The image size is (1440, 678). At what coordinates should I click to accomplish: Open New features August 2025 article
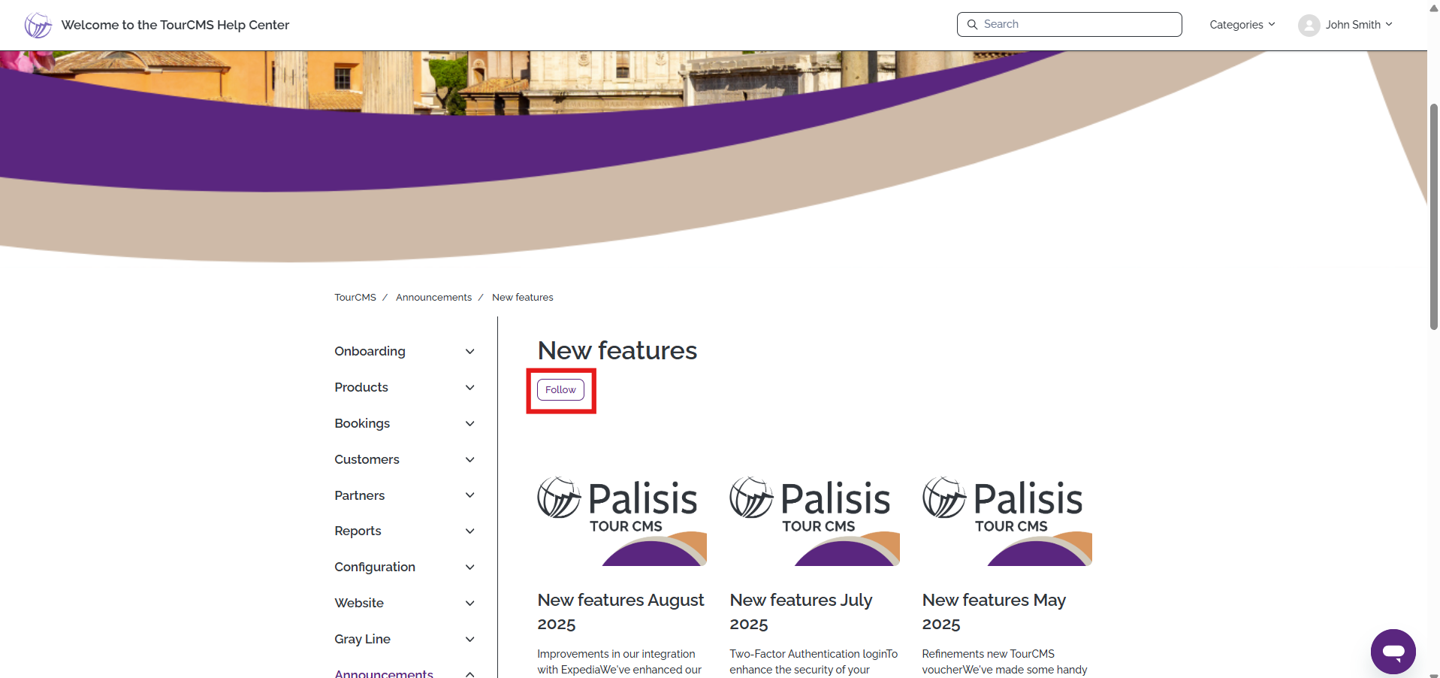(621, 612)
